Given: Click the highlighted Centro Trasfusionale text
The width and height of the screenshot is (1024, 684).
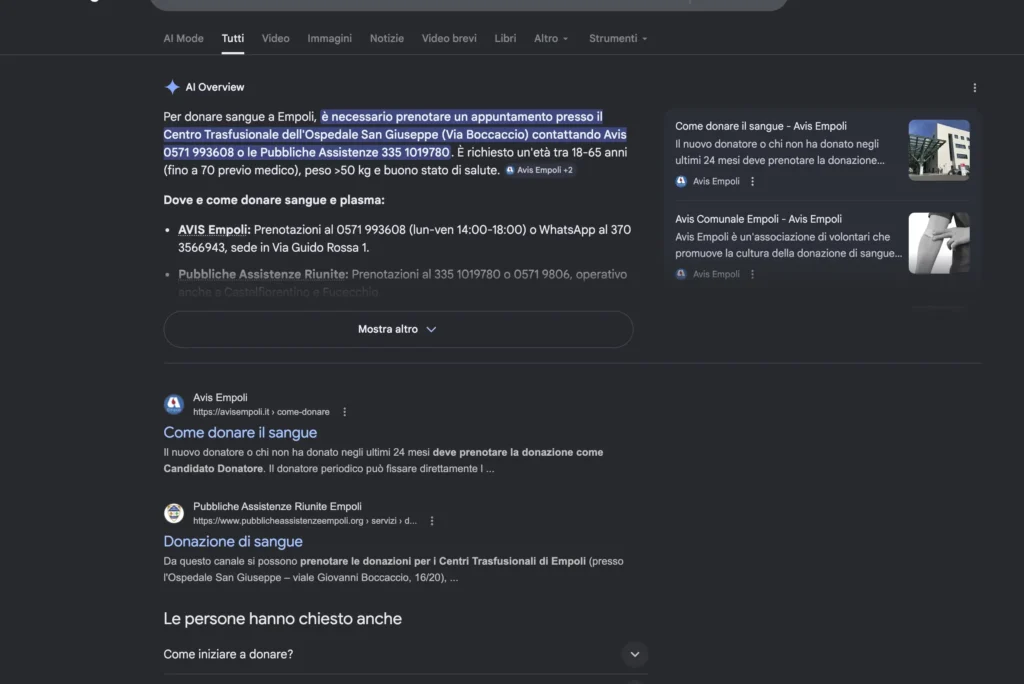Looking at the screenshot, I should [x=394, y=135].
